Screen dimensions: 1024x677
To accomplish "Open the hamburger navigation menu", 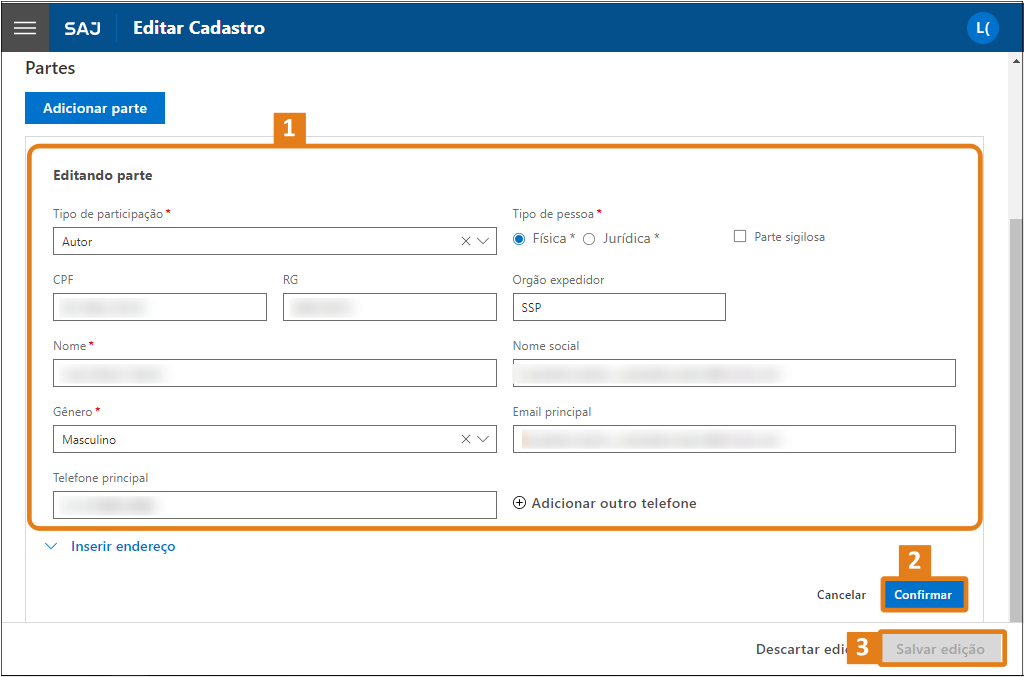I will coord(25,27).
